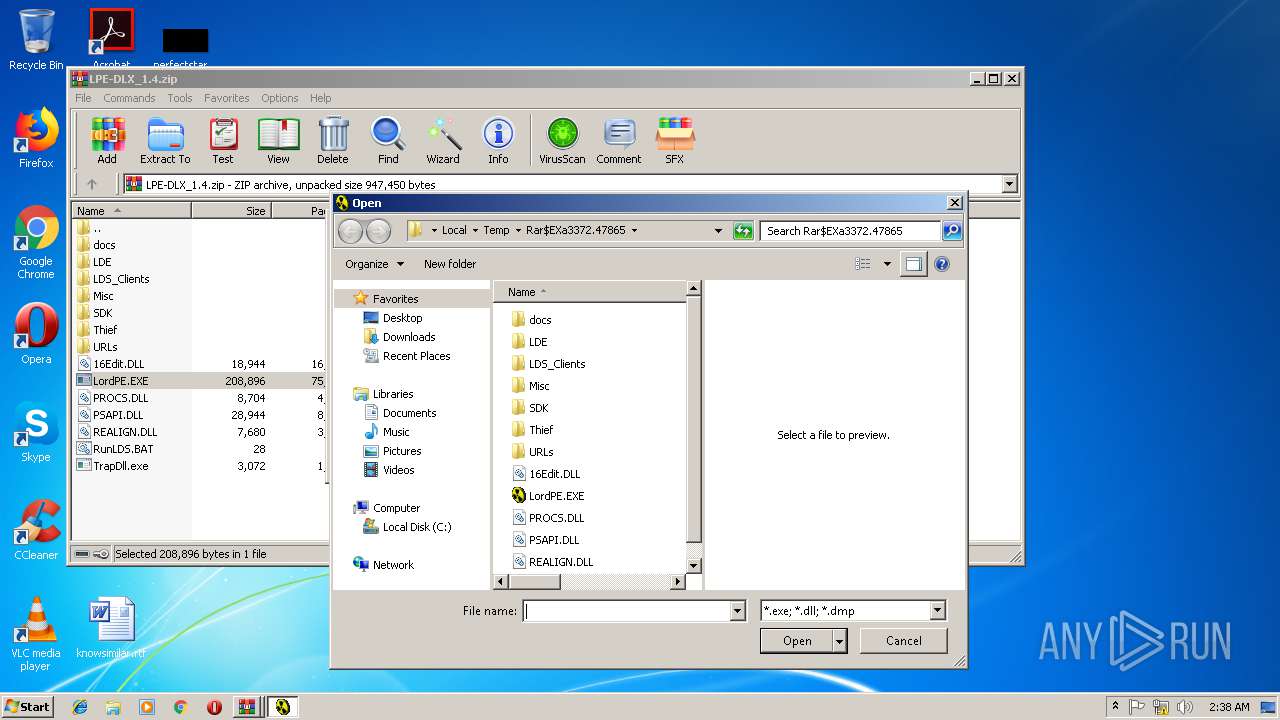Click the Extract To toolbar icon

(x=165, y=141)
